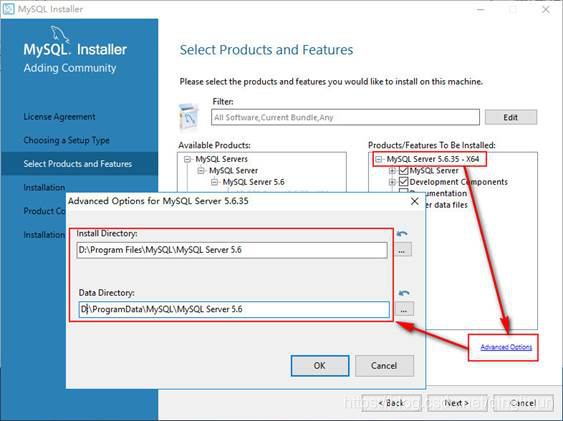Click the Installation step in sidebar

coord(44,187)
